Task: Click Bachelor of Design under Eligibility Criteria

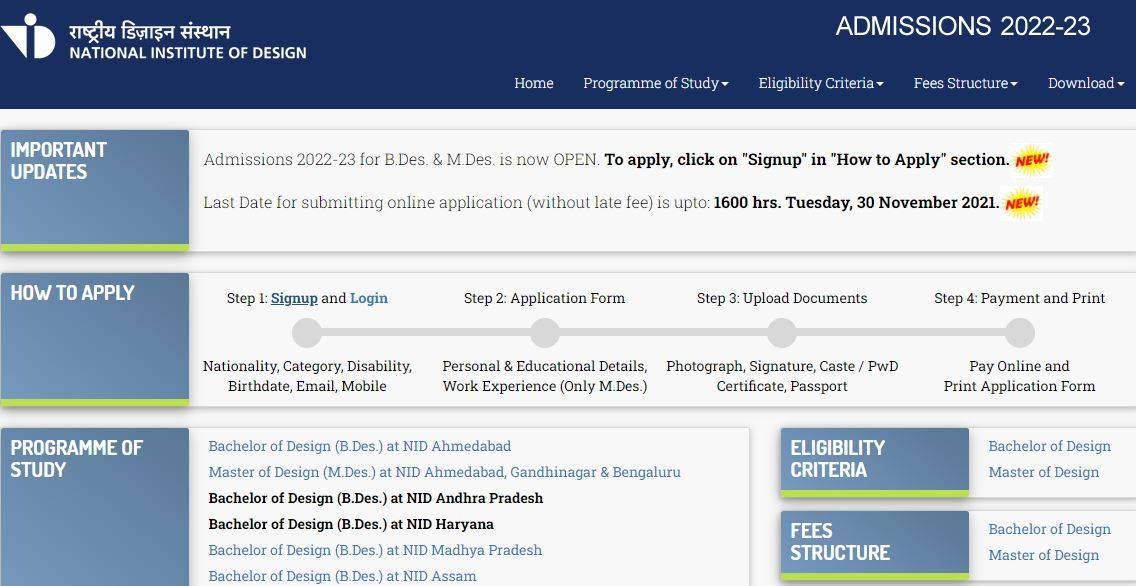Action: (1050, 446)
